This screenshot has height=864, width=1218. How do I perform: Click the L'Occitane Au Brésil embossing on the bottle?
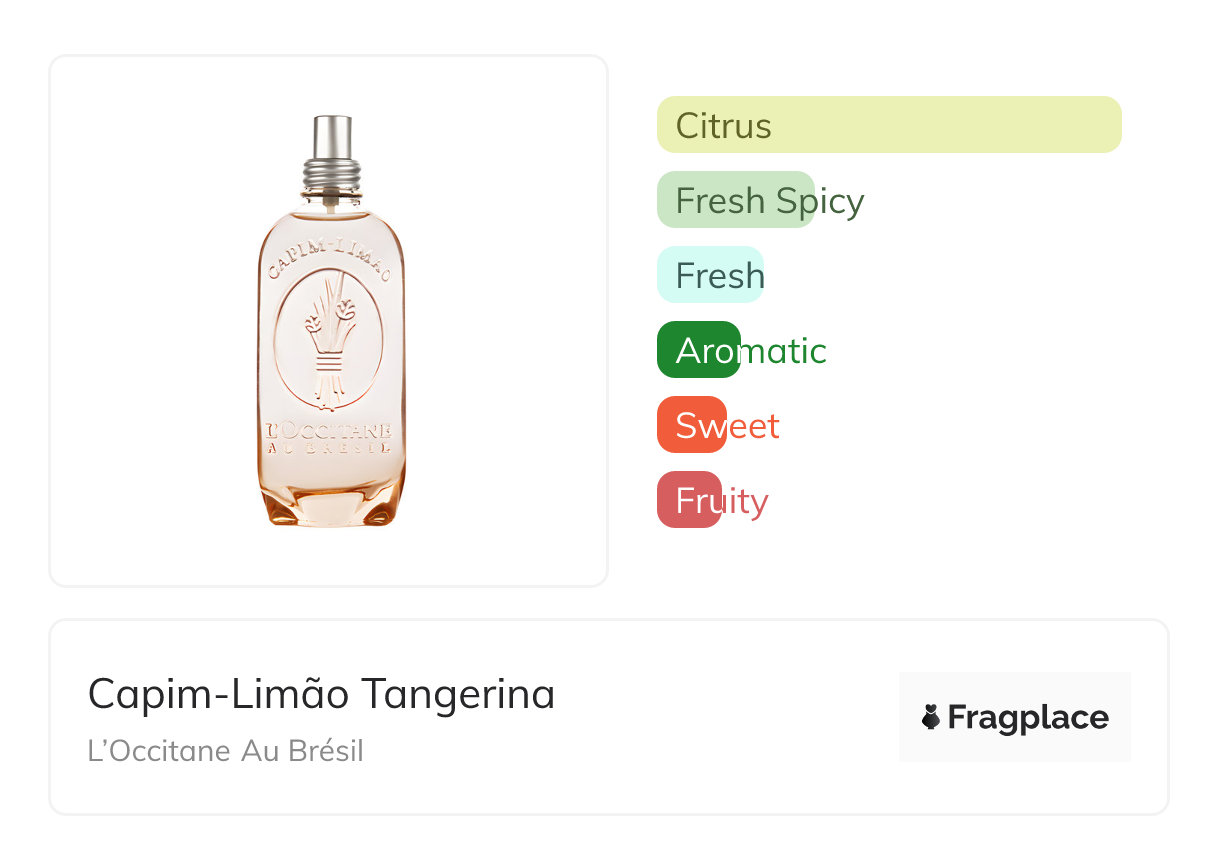[x=329, y=439]
